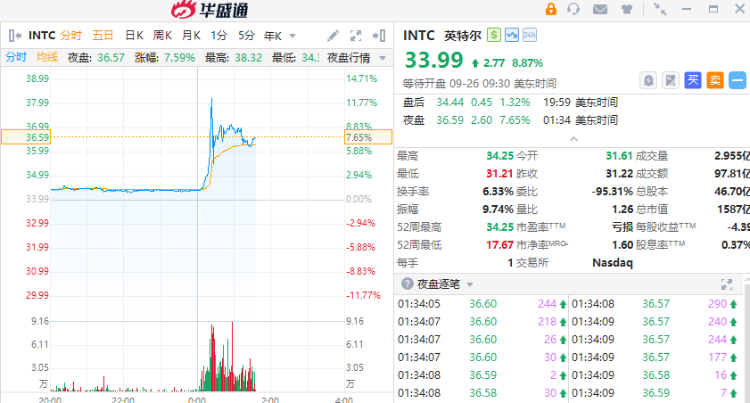Toggle the blue 分时 line indicator
Image resolution: width=750 pixels, height=403 pixels.
pos(16,58)
